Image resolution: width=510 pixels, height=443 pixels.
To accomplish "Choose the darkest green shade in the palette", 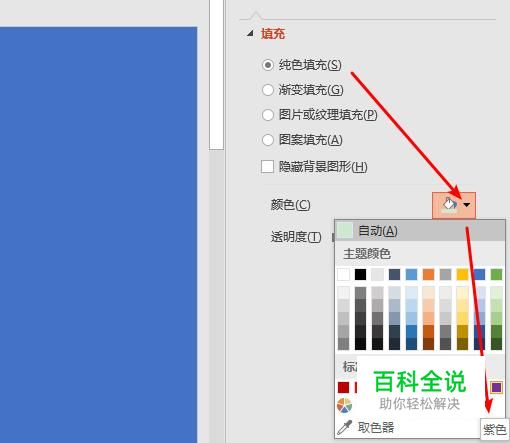I will click(x=496, y=344).
